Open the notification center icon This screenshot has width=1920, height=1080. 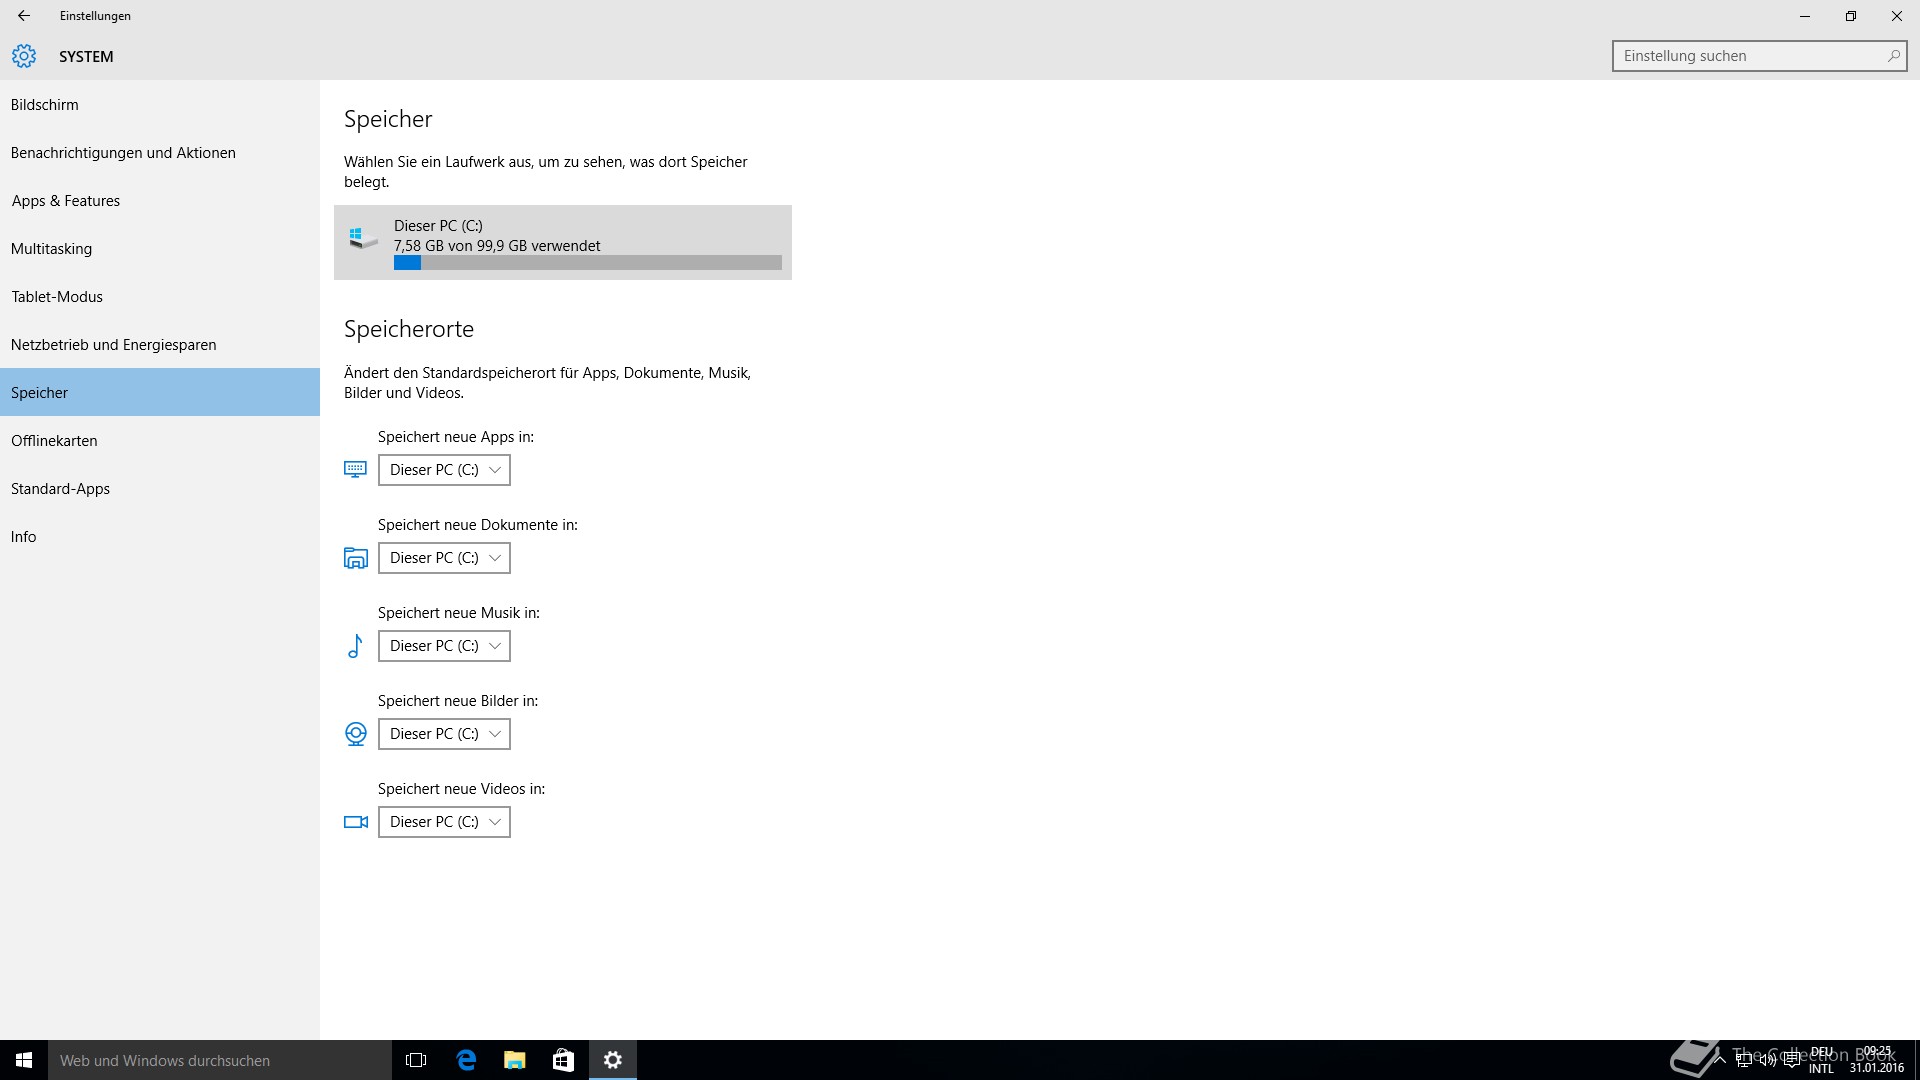[1792, 1060]
